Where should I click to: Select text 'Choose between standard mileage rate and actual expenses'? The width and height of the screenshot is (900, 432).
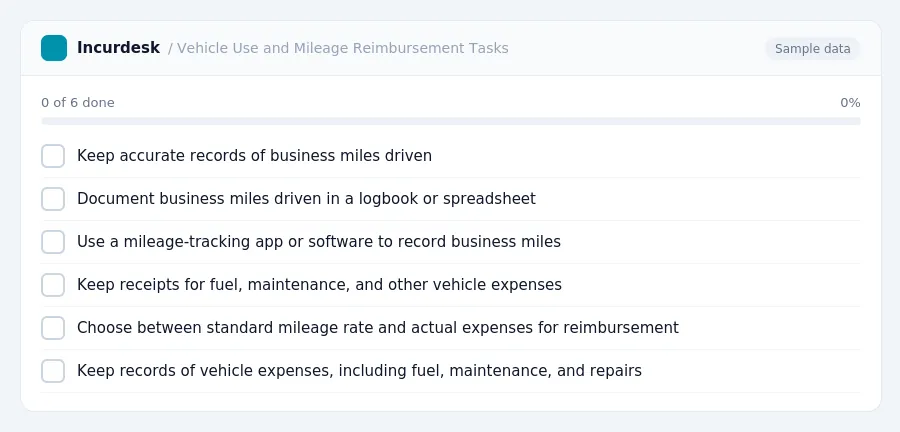[305, 328]
